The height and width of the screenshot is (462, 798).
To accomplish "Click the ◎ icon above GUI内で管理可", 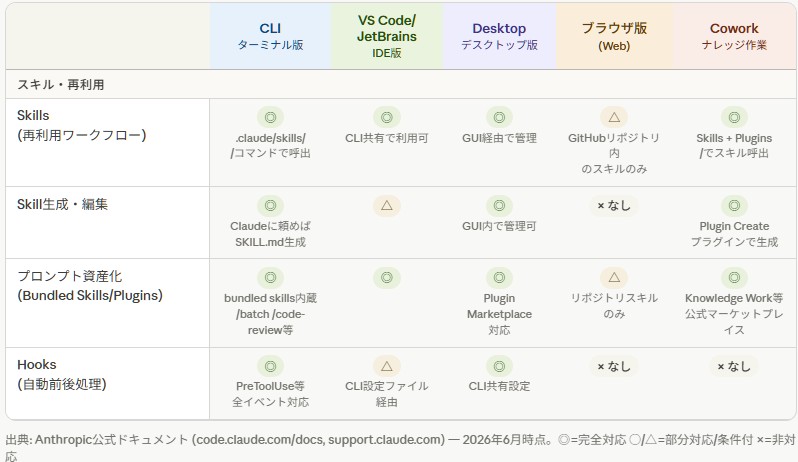I will tap(499, 206).
